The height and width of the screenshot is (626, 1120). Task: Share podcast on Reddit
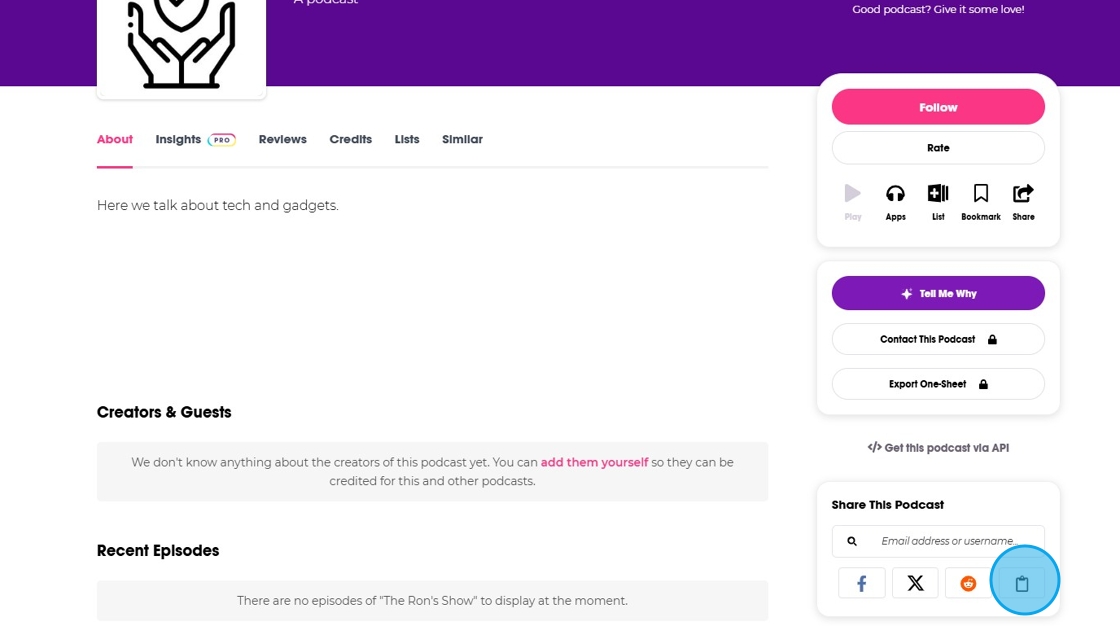968,583
